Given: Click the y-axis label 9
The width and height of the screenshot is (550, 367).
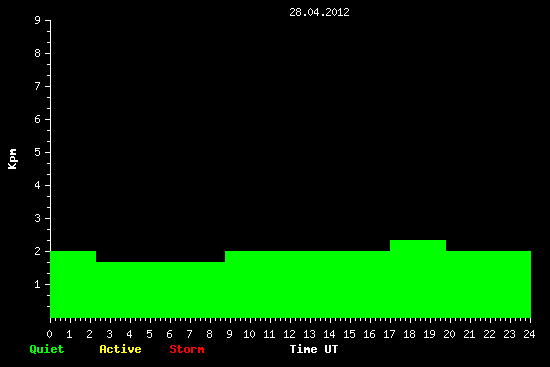Looking at the screenshot, I should (x=38, y=20).
